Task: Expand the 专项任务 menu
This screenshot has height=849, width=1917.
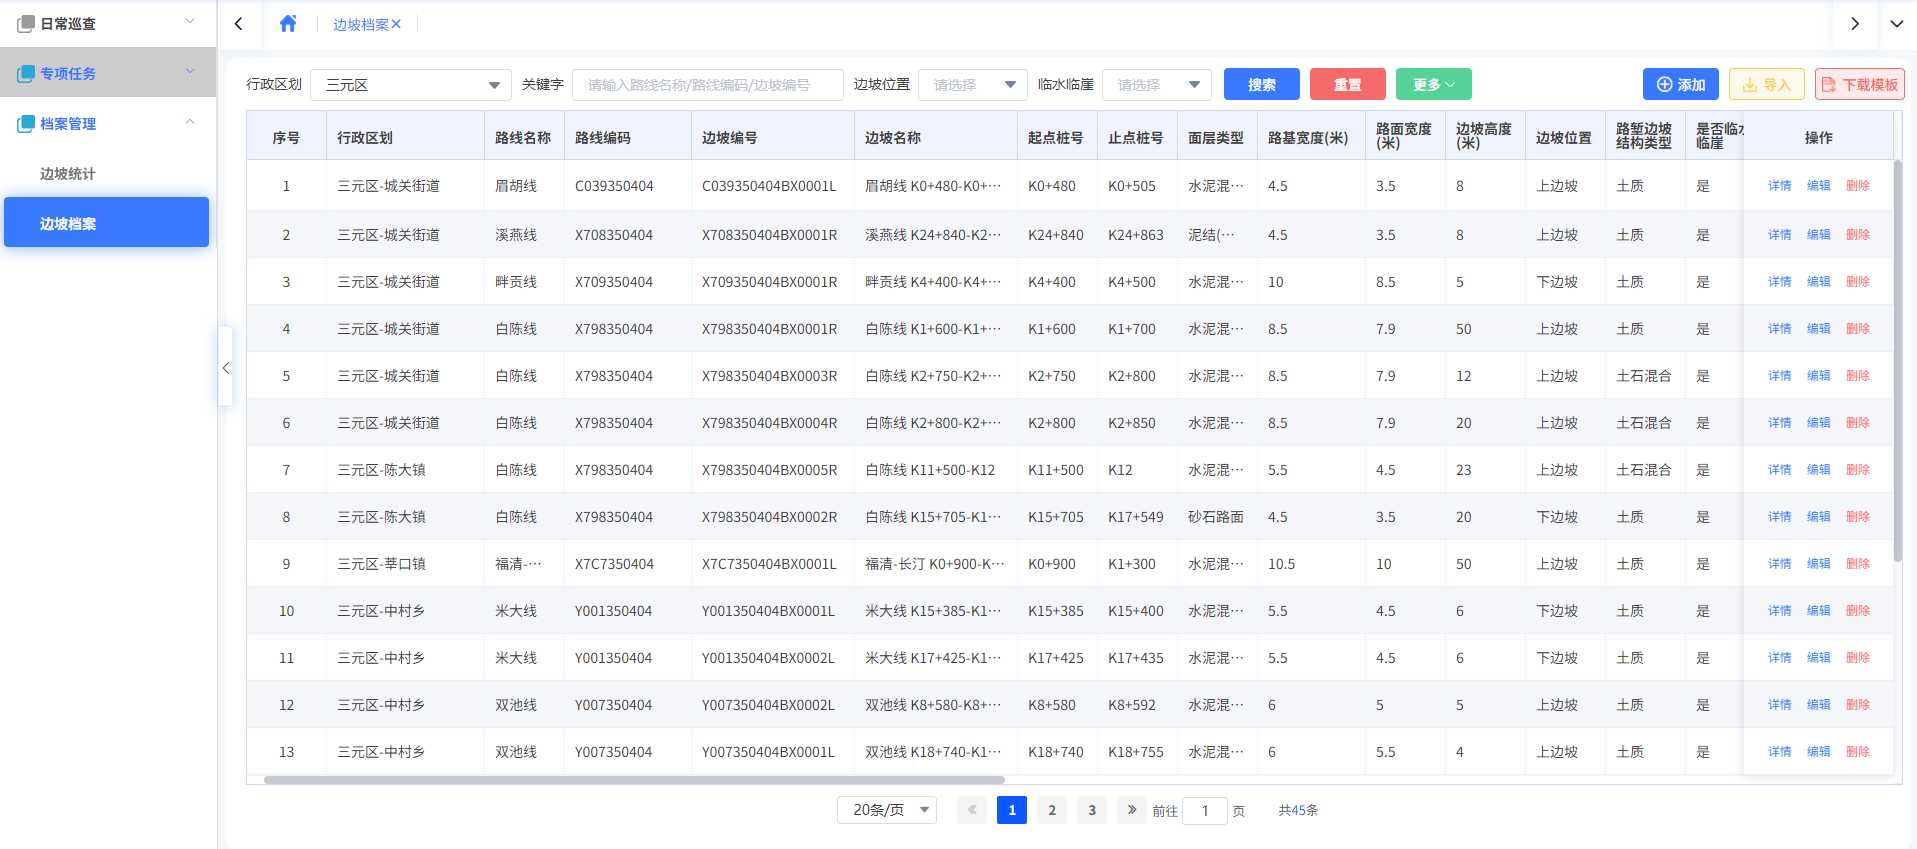Action: [108, 73]
